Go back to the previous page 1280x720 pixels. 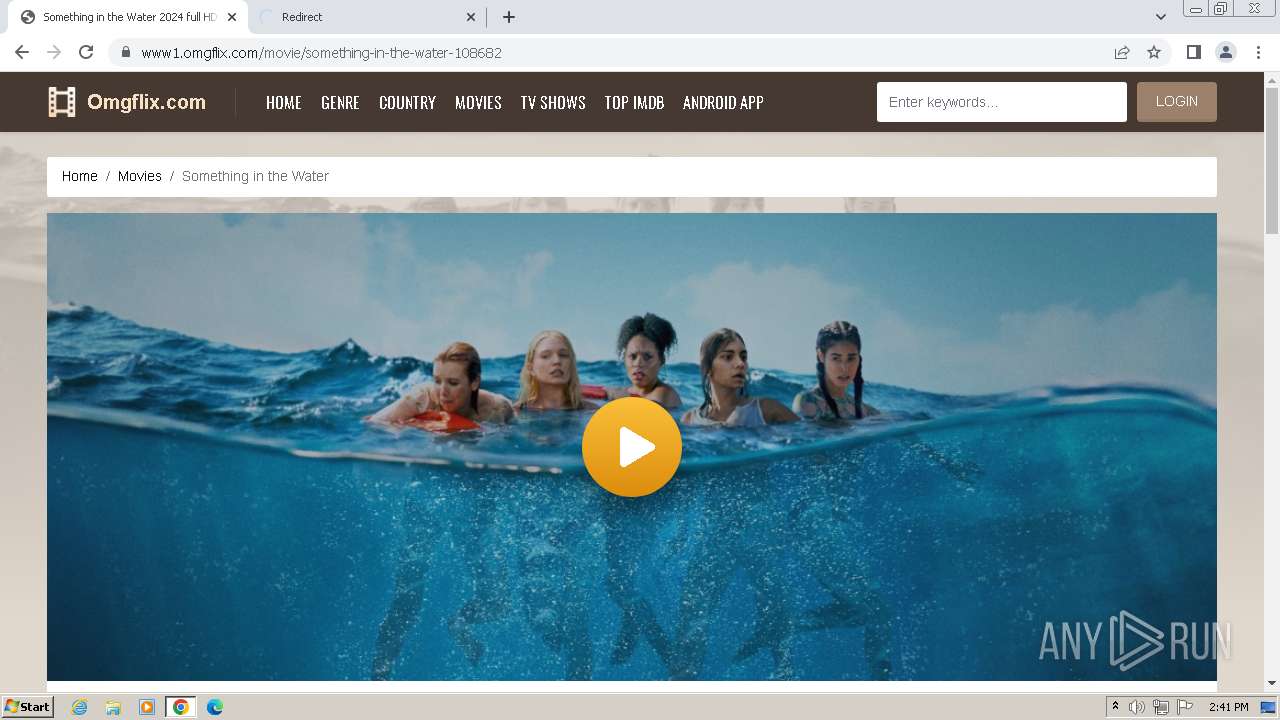click(22, 52)
